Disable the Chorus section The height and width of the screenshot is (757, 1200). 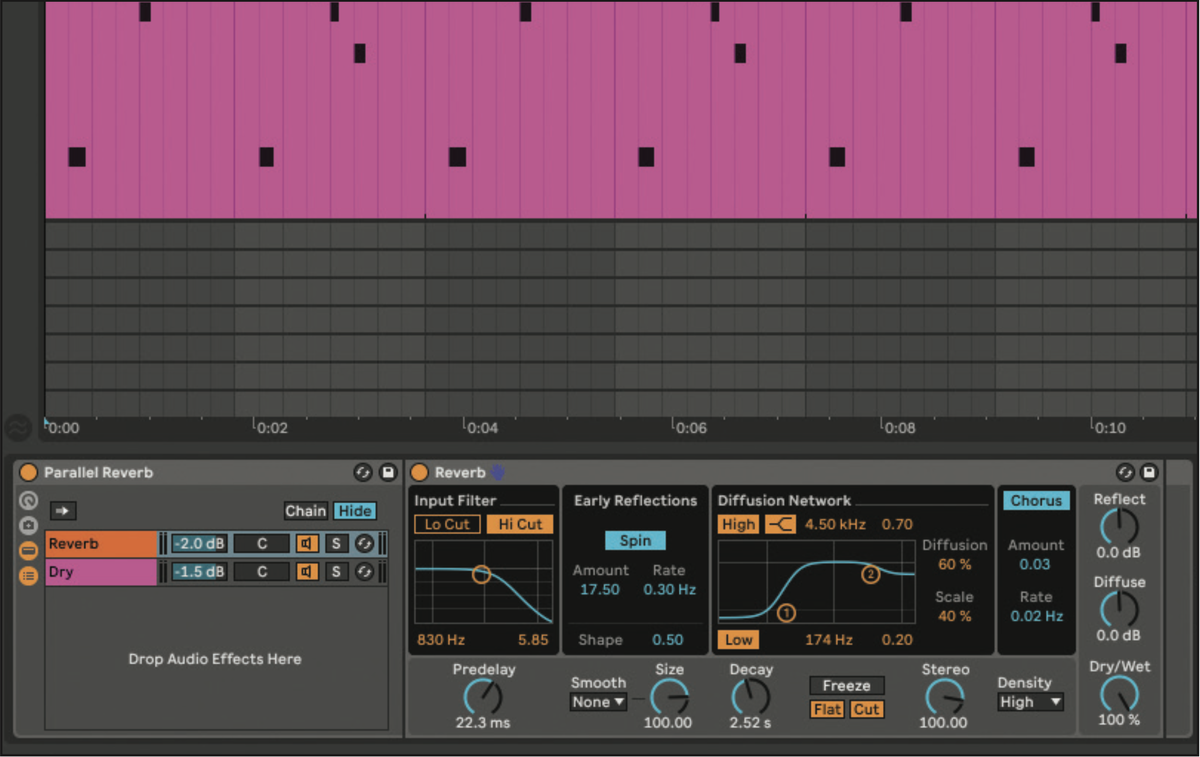(x=1036, y=501)
